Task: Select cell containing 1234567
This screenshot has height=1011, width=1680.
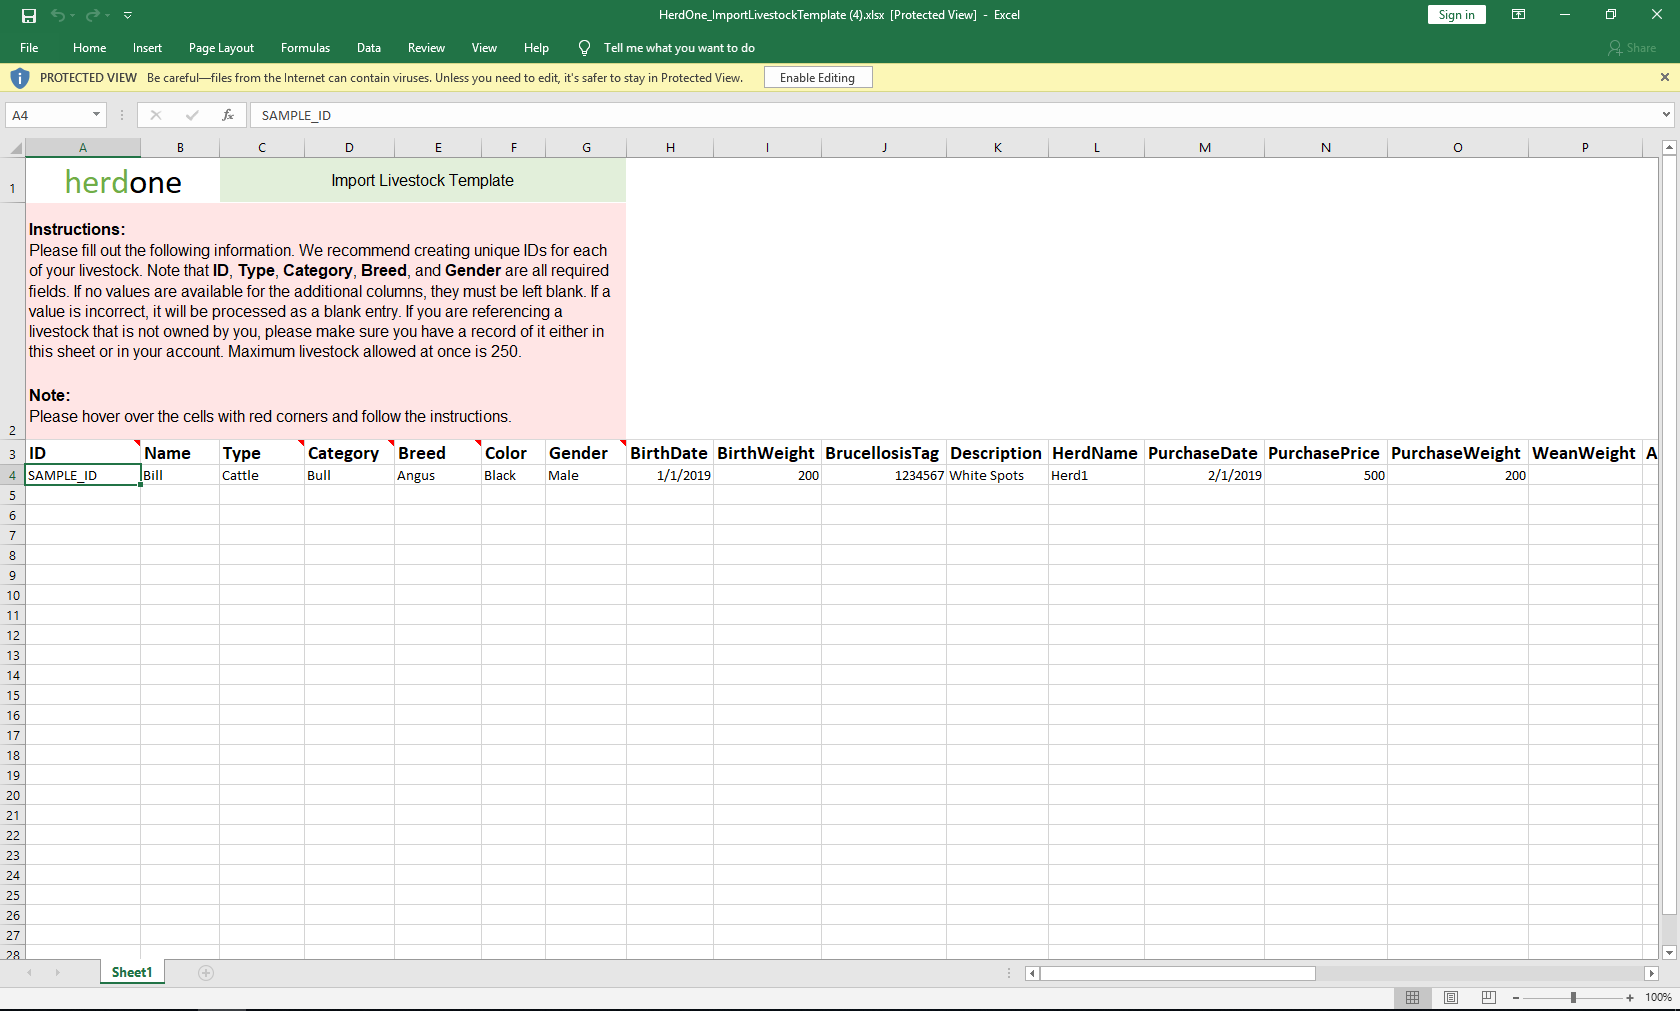Action: pyautogui.click(x=884, y=475)
